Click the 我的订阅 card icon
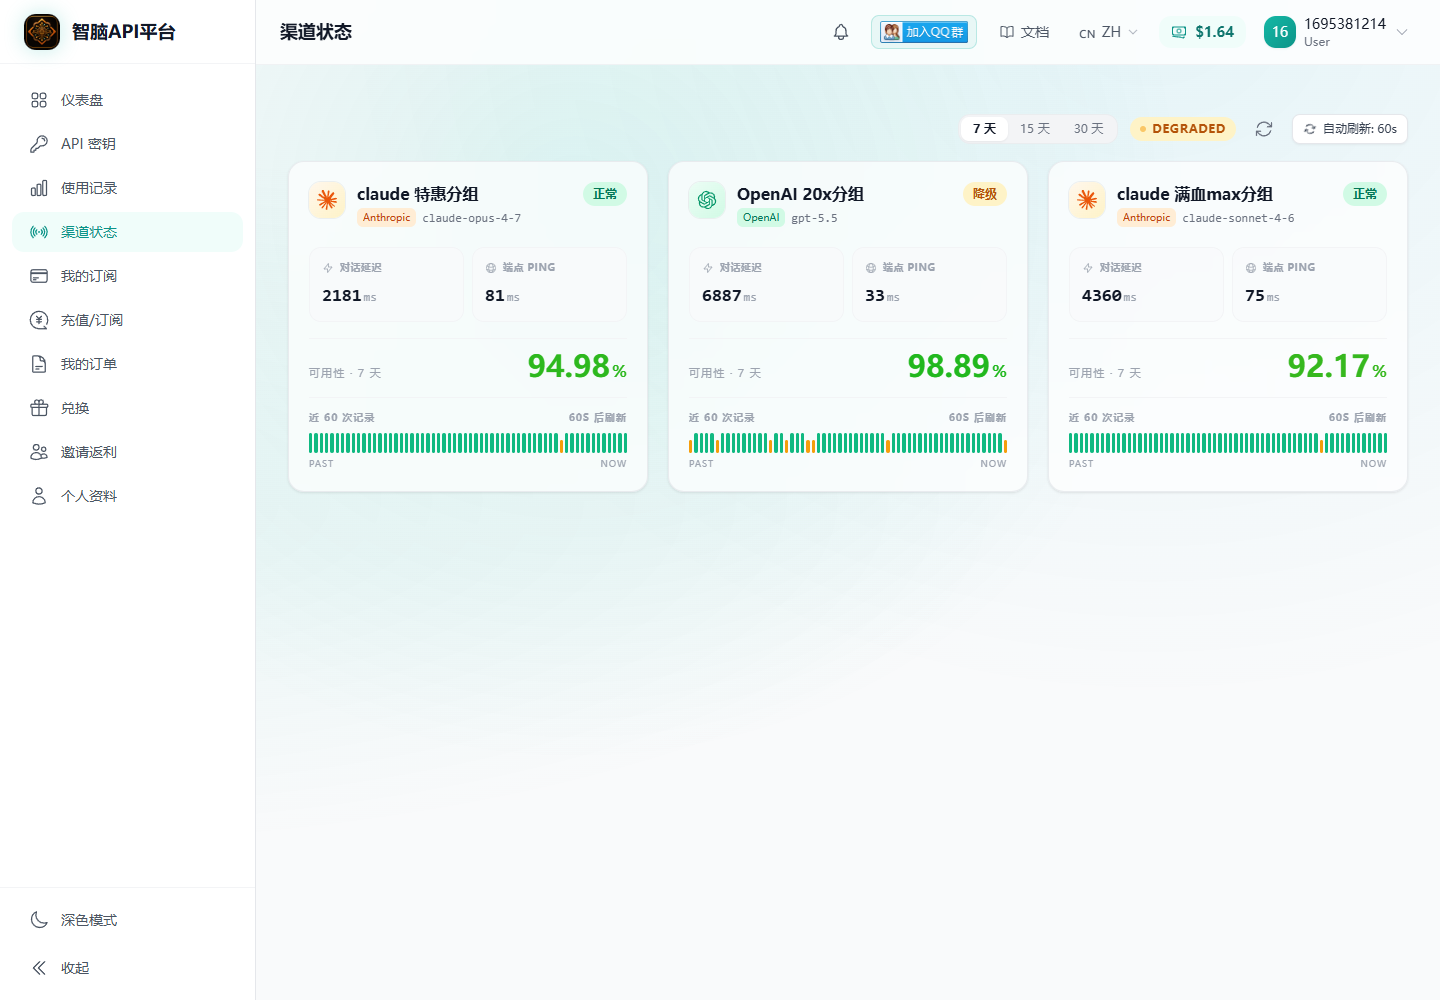This screenshot has width=1440, height=1000. coord(39,276)
